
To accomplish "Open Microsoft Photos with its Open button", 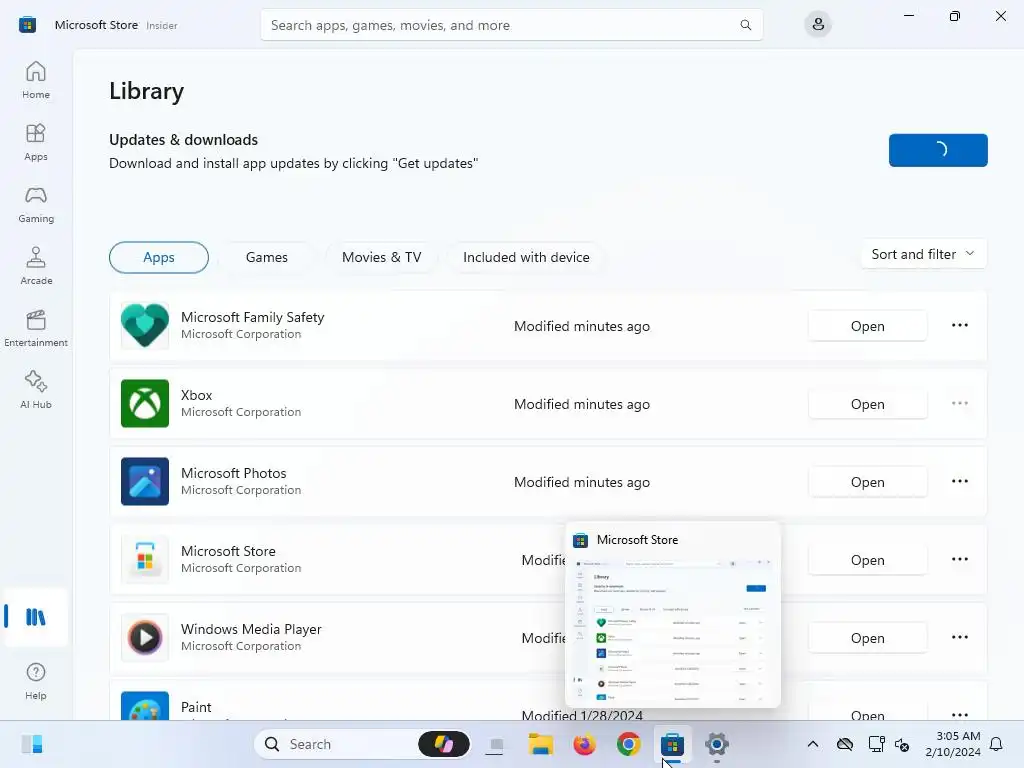I will tap(867, 482).
